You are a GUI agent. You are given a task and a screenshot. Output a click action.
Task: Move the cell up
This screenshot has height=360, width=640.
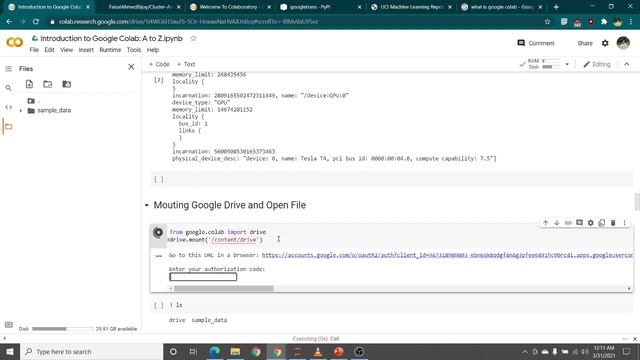coord(545,223)
